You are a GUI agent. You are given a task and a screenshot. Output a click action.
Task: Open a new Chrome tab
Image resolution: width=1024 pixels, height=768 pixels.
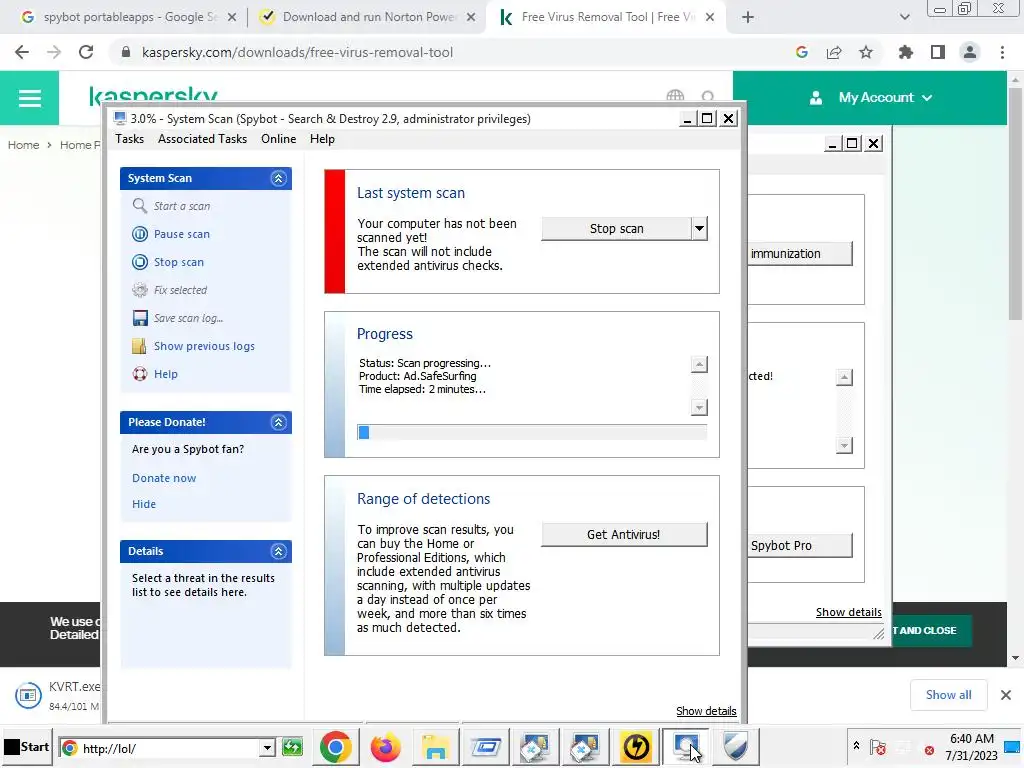[748, 17]
